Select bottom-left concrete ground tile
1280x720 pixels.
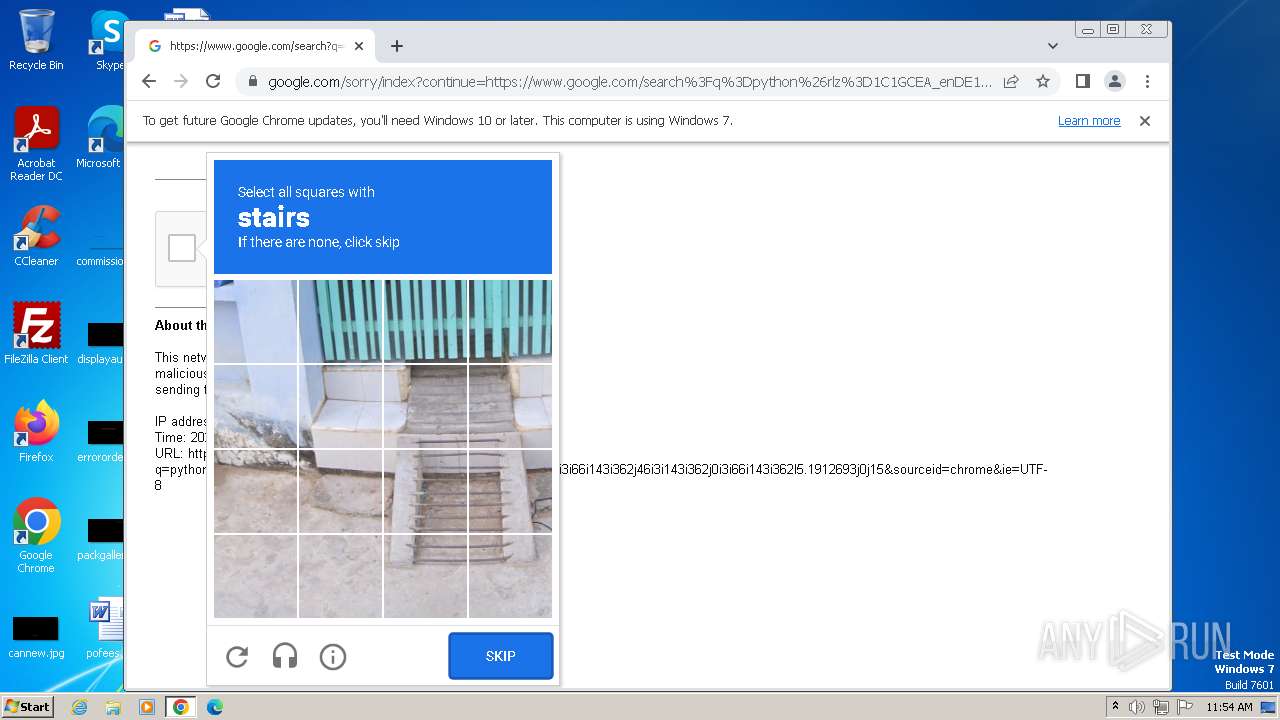click(x=255, y=576)
